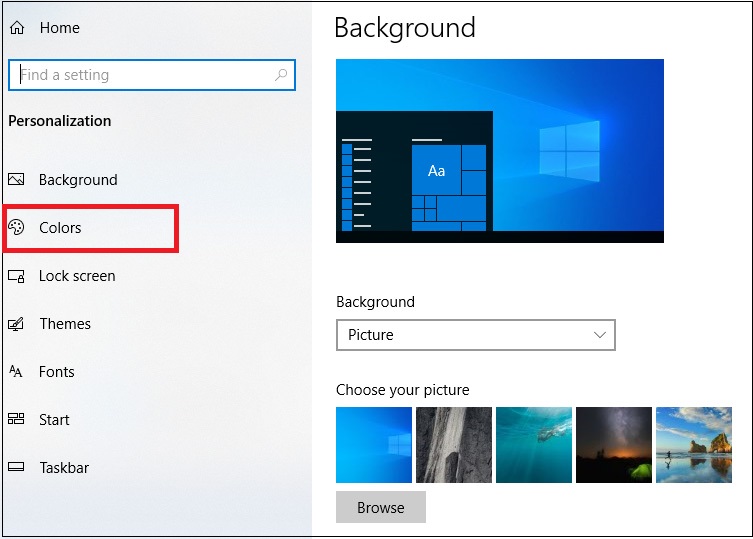Click the large desktop background preview

[500, 151]
